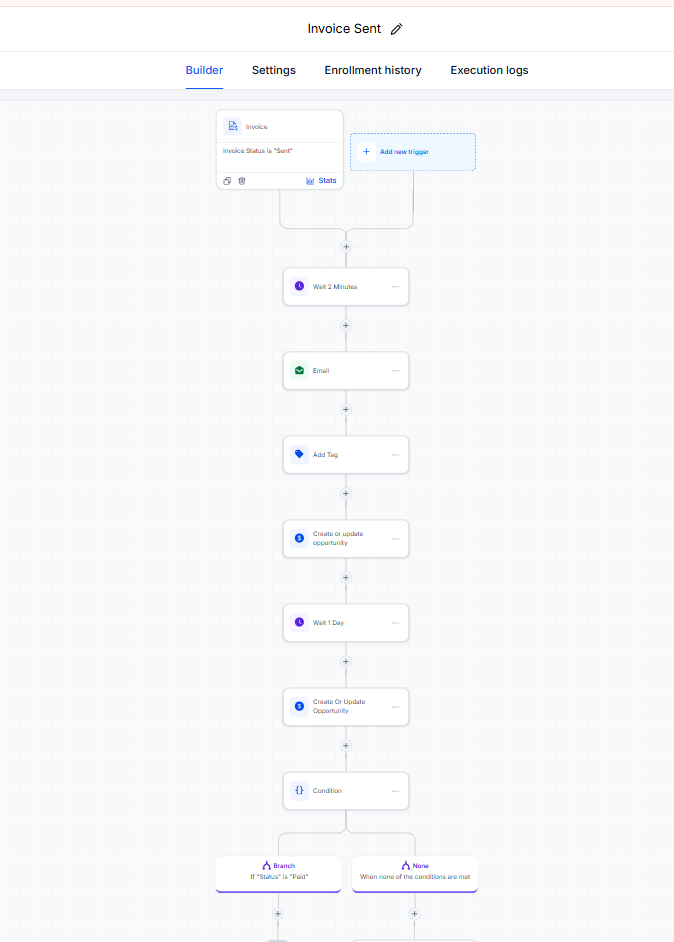The image size is (674, 942).
Task: Open the Enrollment history tab
Action: pyautogui.click(x=373, y=70)
